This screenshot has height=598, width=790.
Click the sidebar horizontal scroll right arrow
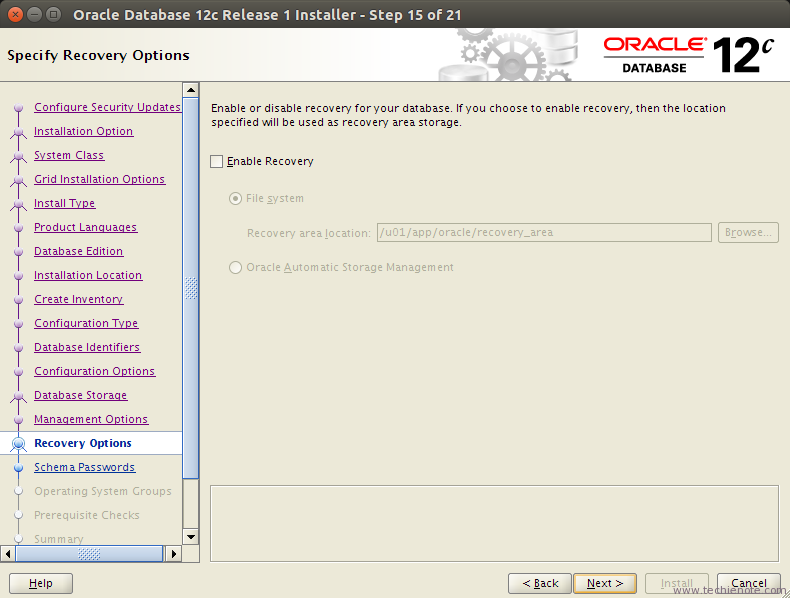(174, 554)
